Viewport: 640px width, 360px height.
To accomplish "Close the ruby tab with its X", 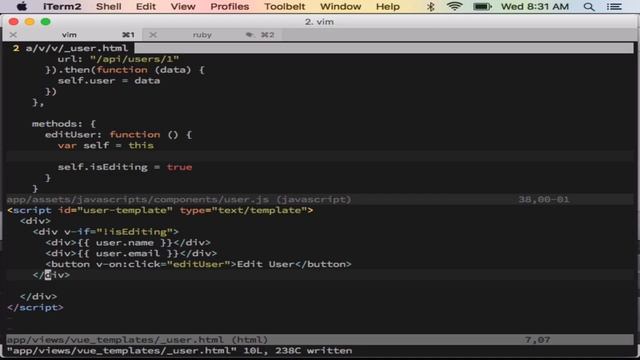I will (x=153, y=35).
